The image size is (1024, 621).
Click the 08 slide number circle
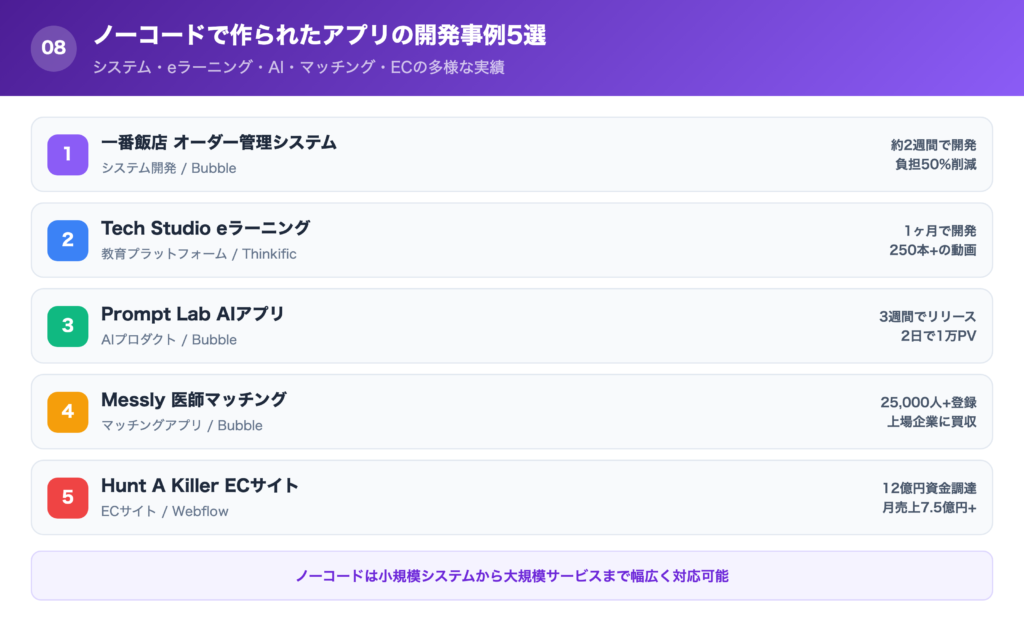(x=54, y=48)
